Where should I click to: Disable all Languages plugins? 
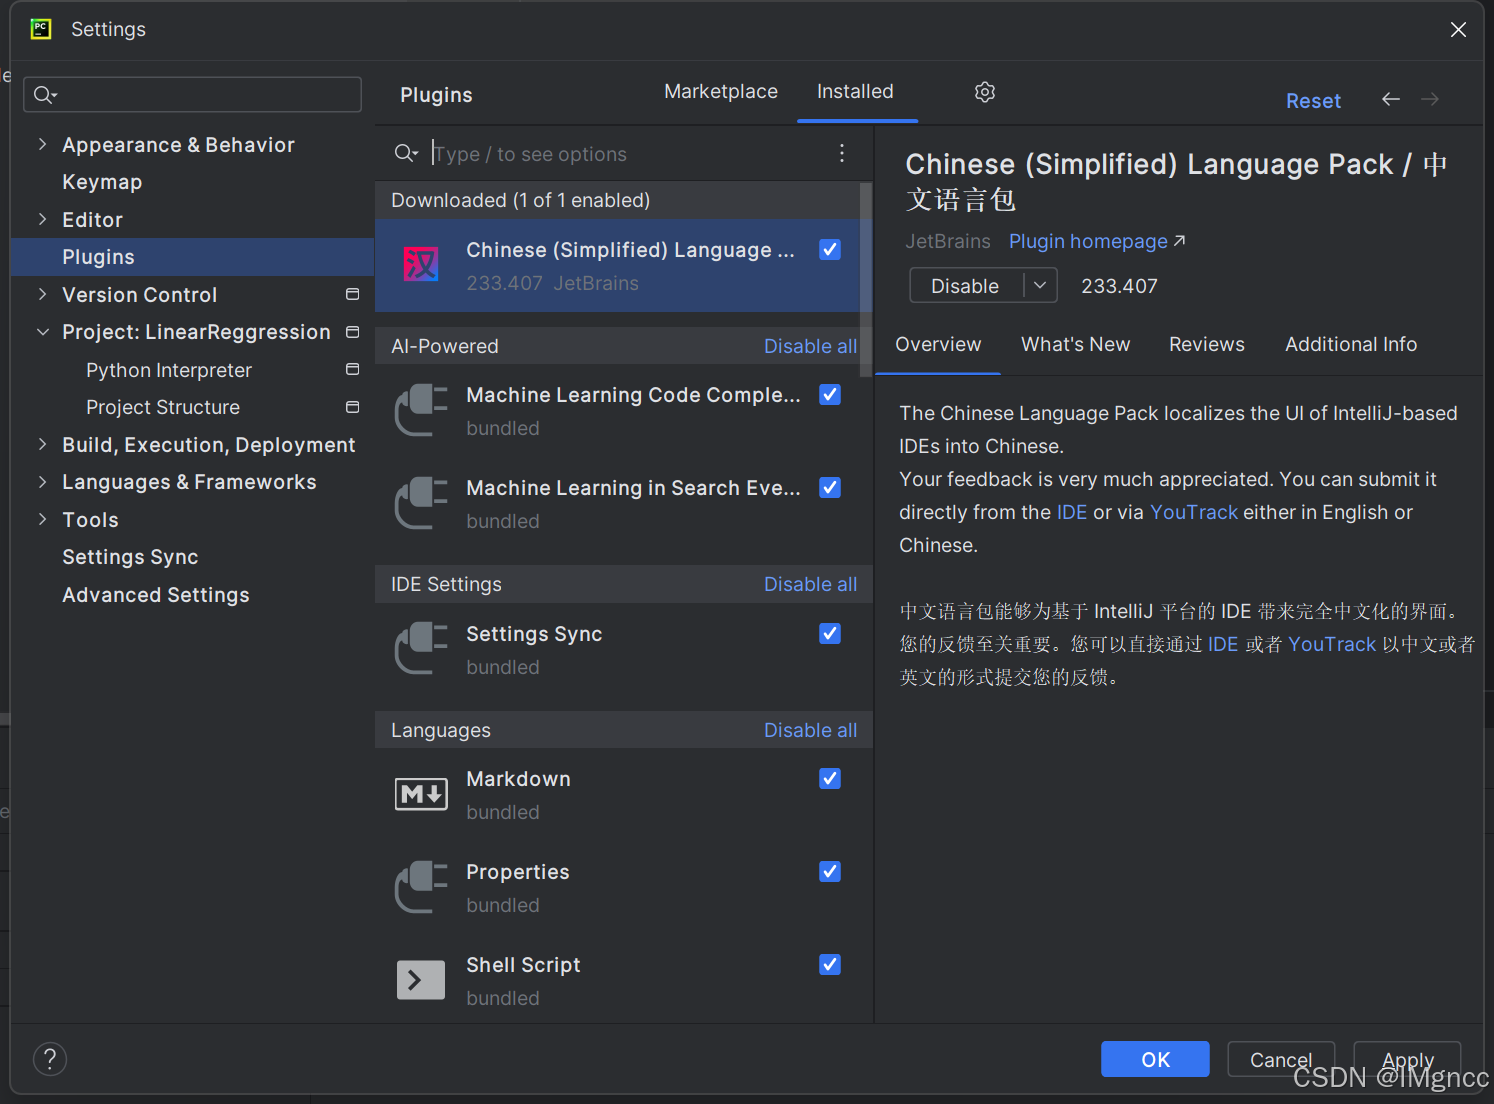[x=810, y=730]
